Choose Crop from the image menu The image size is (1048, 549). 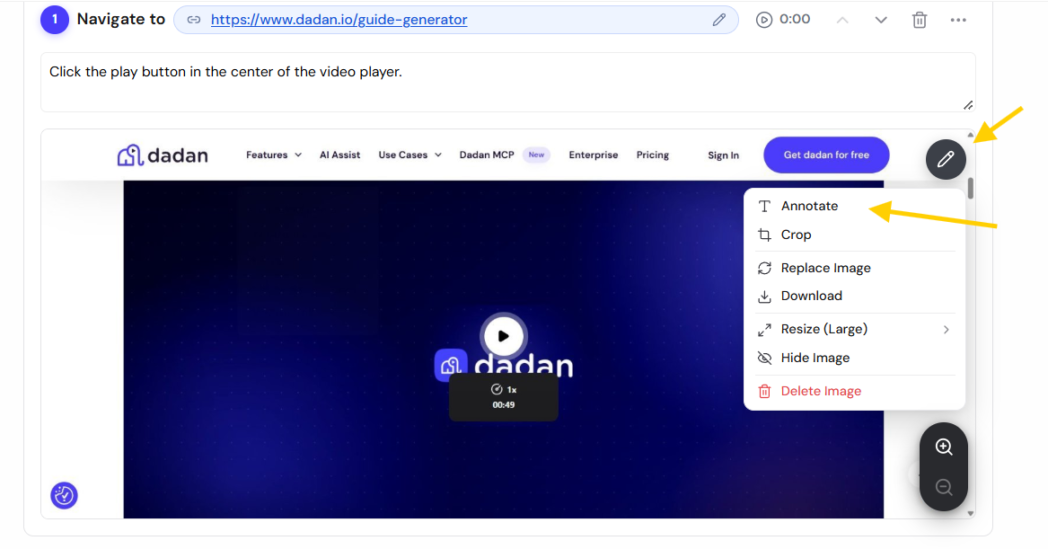coord(854,235)
